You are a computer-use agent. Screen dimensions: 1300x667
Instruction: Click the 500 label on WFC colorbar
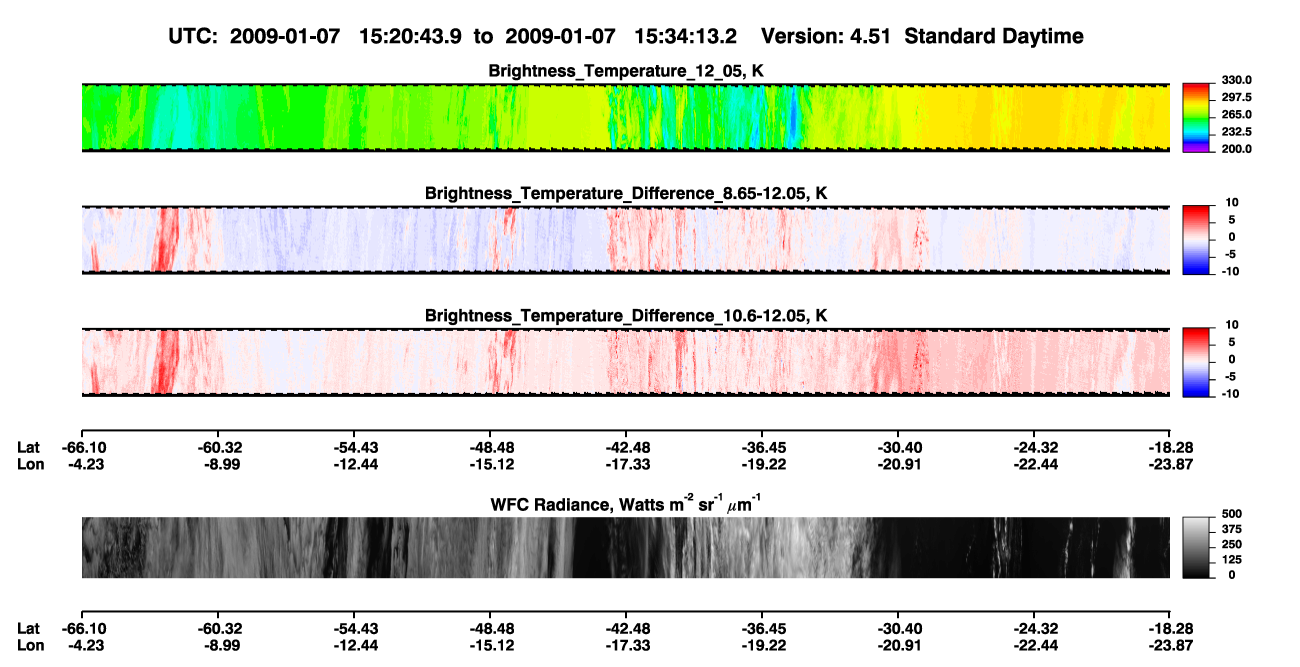(1230, 514)
